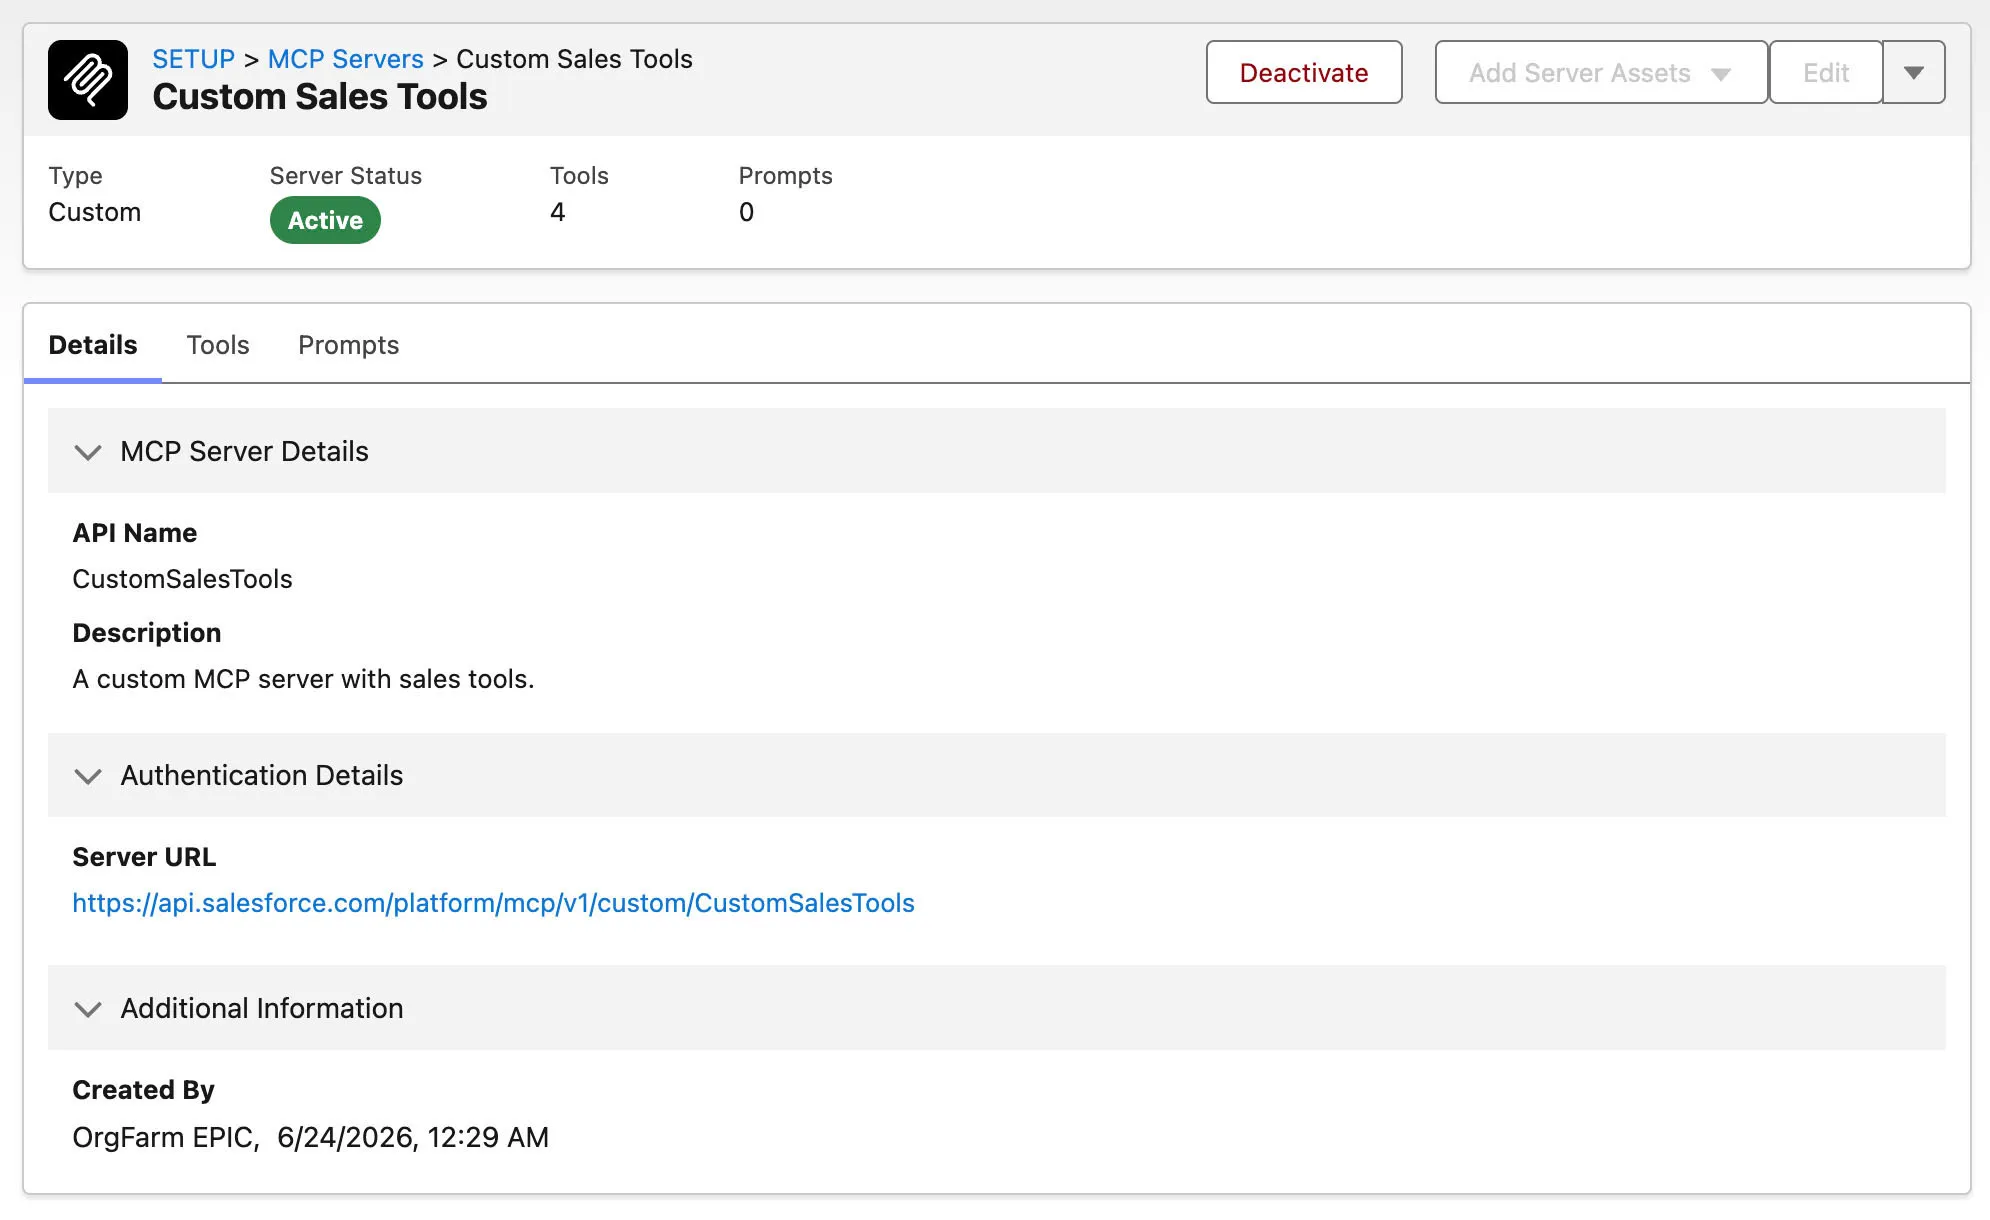
Task: Click the CustomSalesTools API name value
Action: tap(182, 579)
